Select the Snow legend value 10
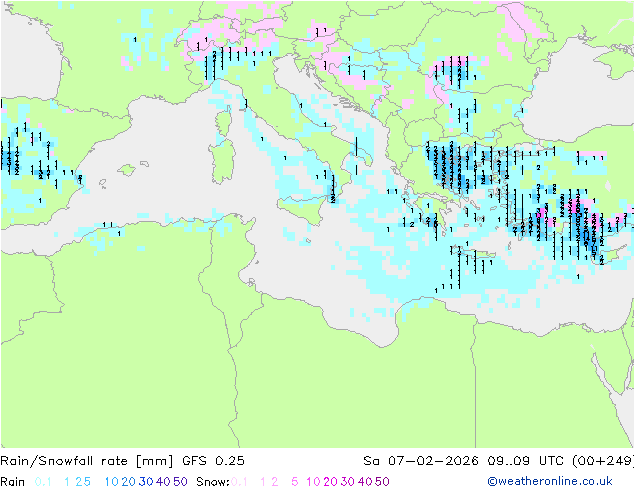Viewport: 634px width, 490px height. coord(313,482)
